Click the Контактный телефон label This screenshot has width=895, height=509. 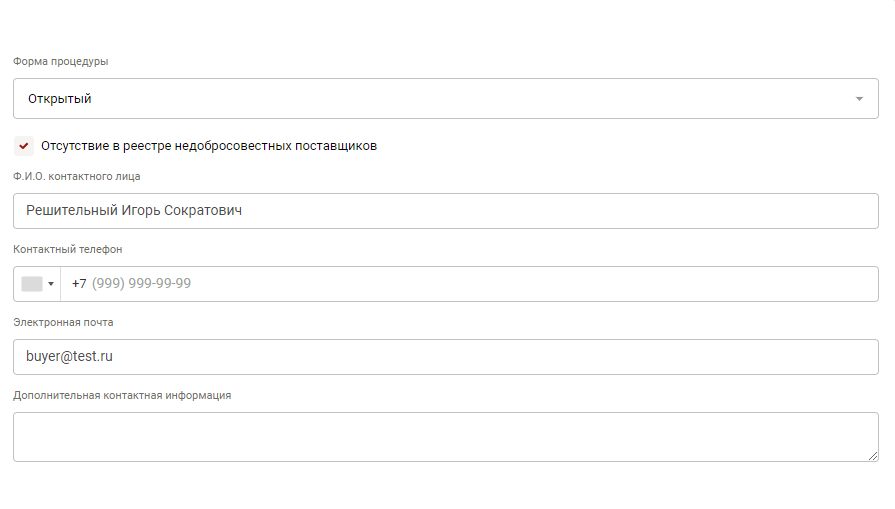(x=68, y=249)
